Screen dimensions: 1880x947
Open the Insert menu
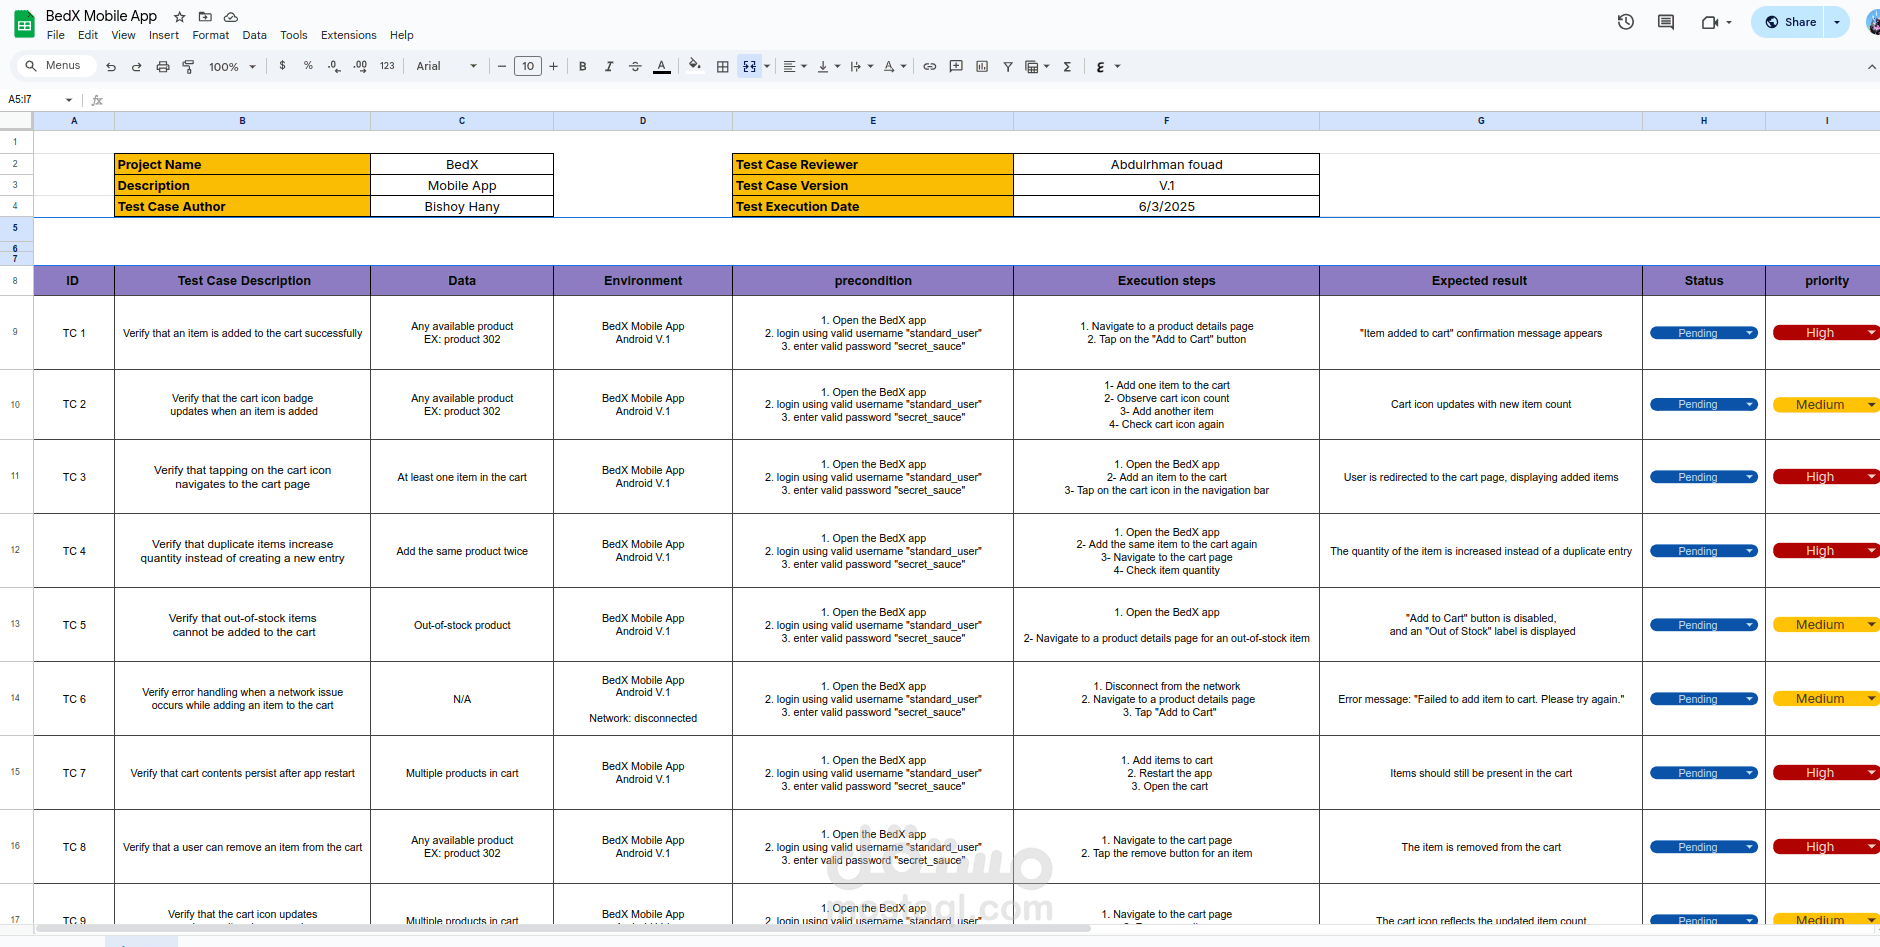click(x=164, y=35)
